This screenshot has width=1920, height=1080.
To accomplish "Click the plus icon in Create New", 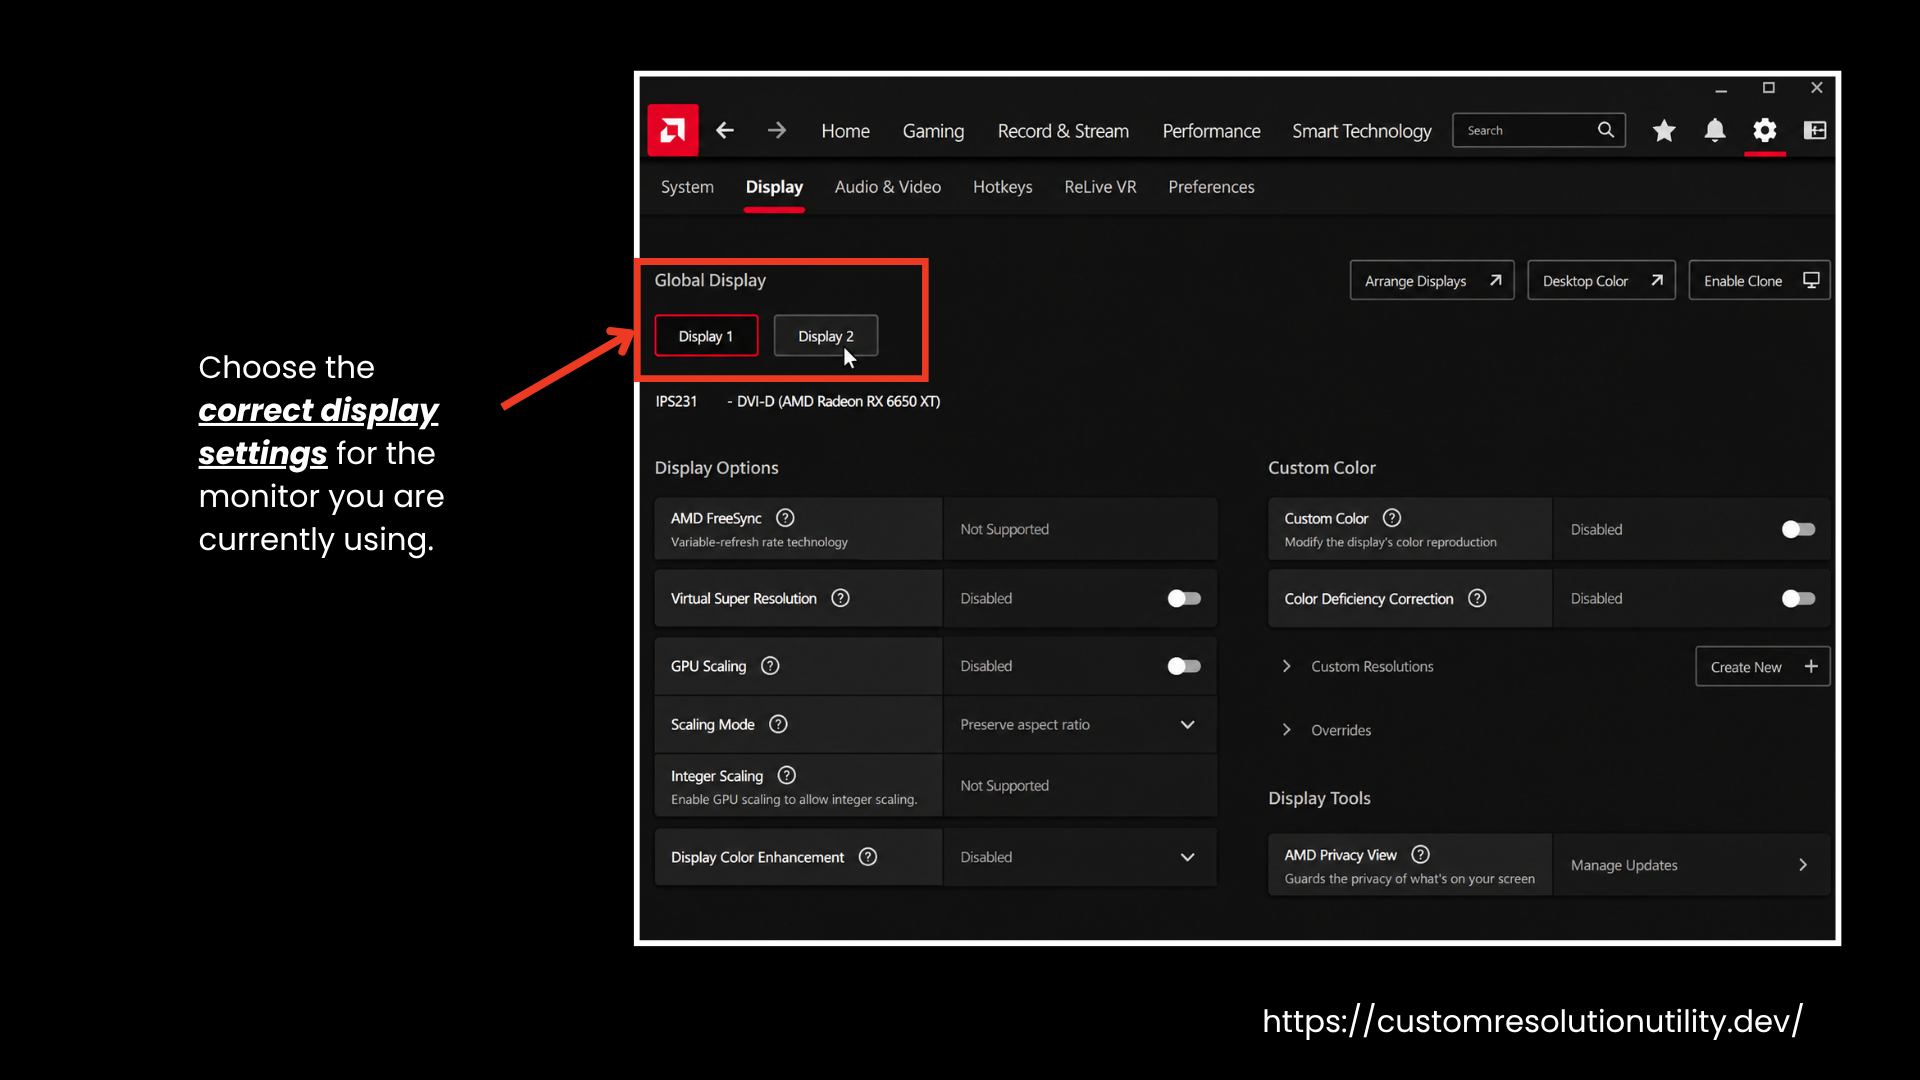I will pos(1811,666).
